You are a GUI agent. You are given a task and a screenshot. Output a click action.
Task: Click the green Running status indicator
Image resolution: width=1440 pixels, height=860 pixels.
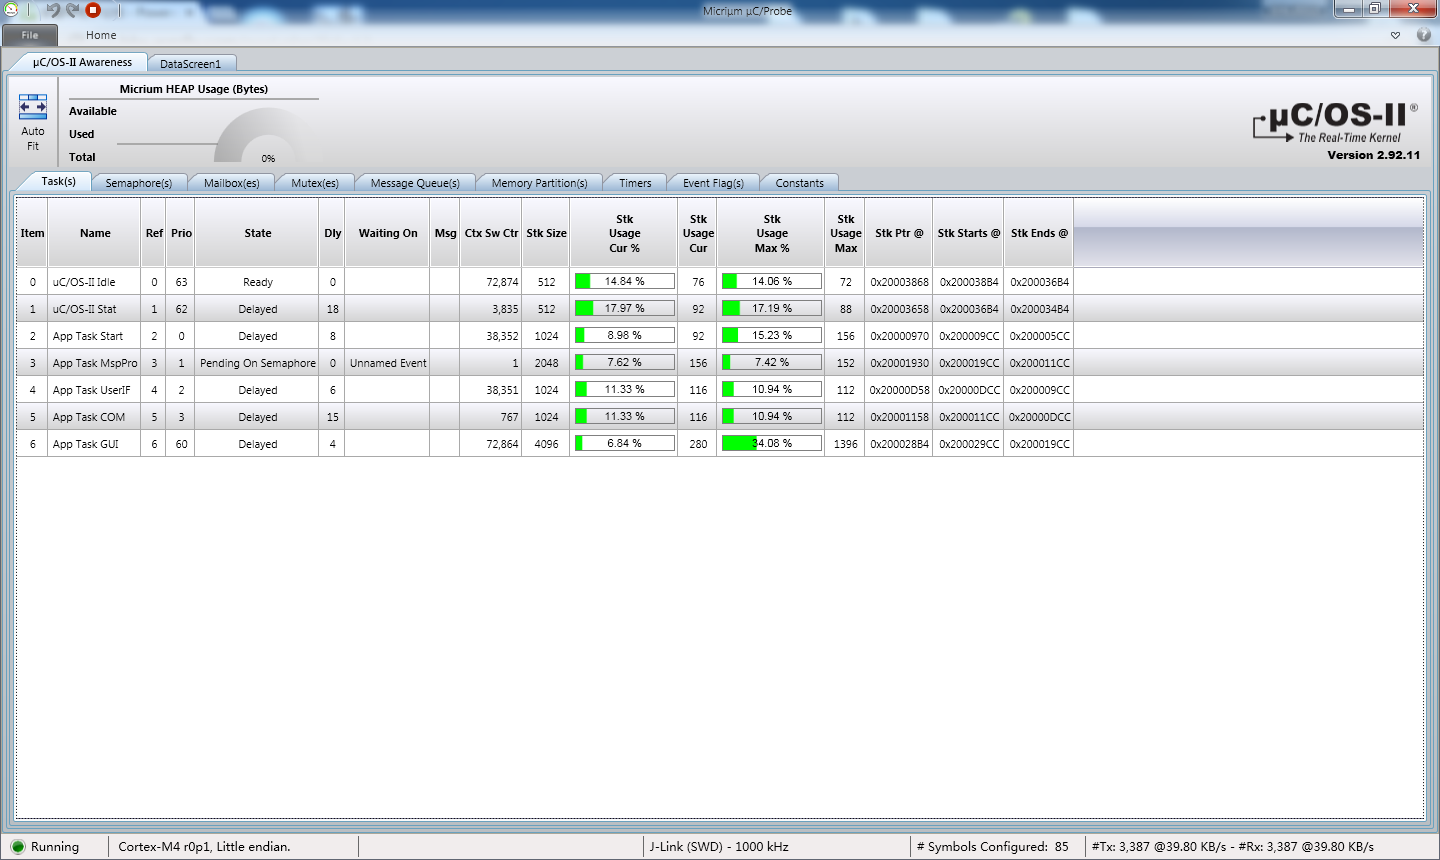click(x=18, y=847)
